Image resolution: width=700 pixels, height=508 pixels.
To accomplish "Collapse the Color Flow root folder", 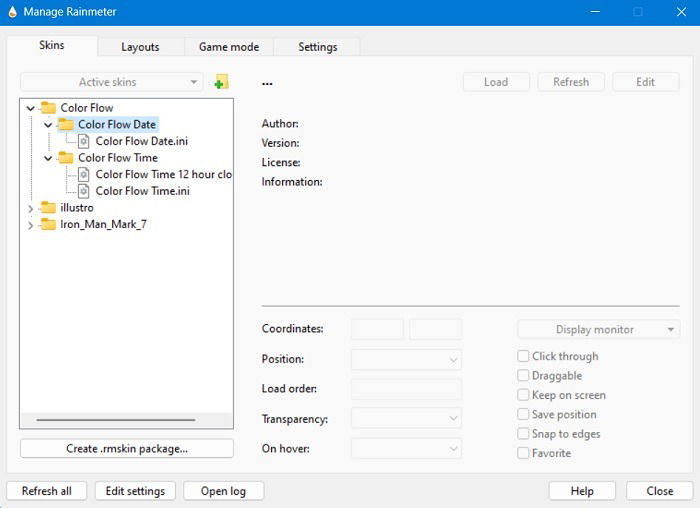I will coord(30,108).
